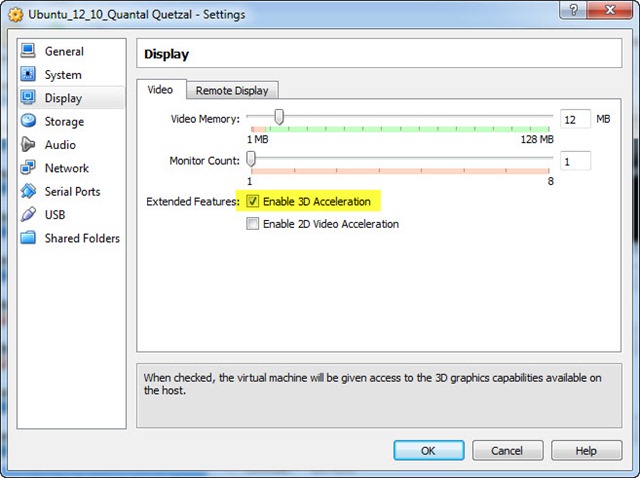640x478 pixels.
Task: Select the Display category label
Action: (x=63, y=98)
